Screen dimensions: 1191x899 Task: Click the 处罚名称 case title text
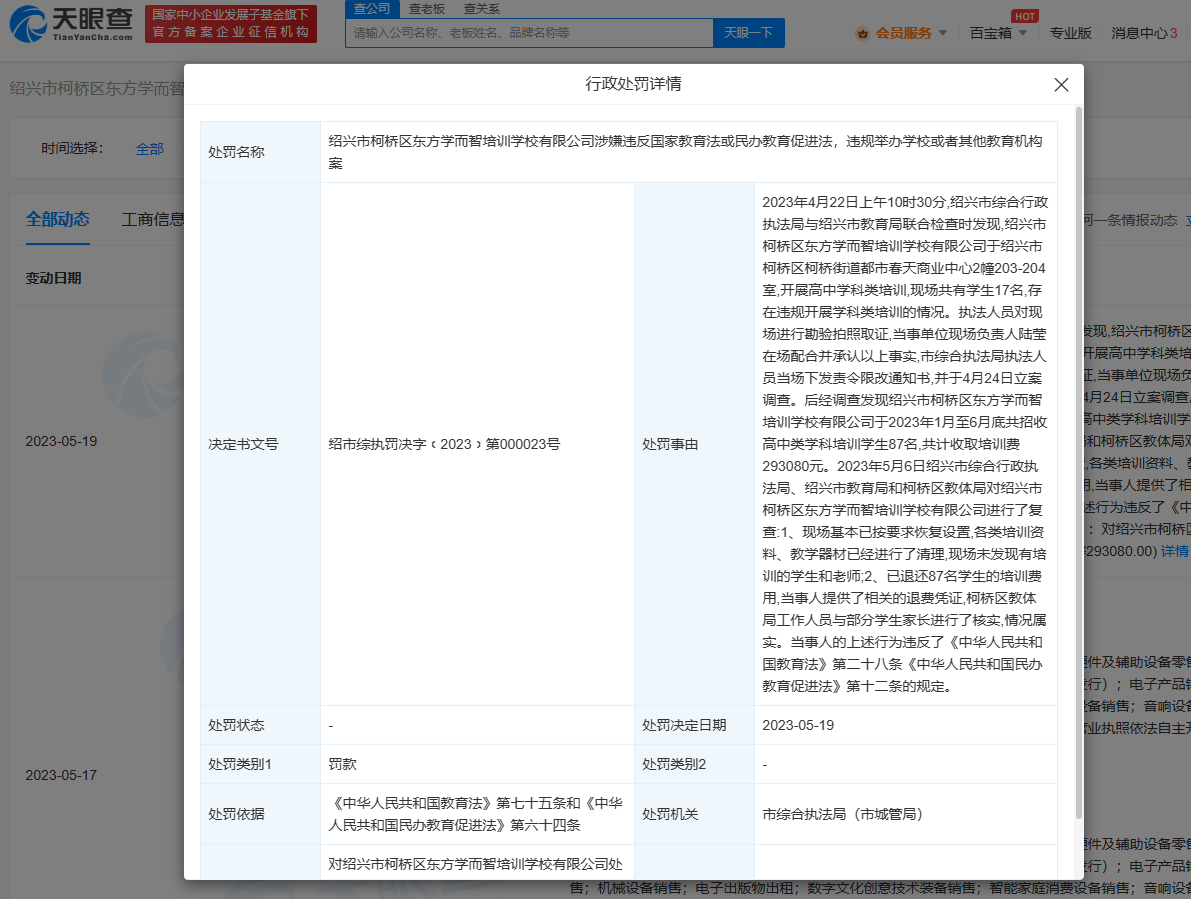click(685, 152)
